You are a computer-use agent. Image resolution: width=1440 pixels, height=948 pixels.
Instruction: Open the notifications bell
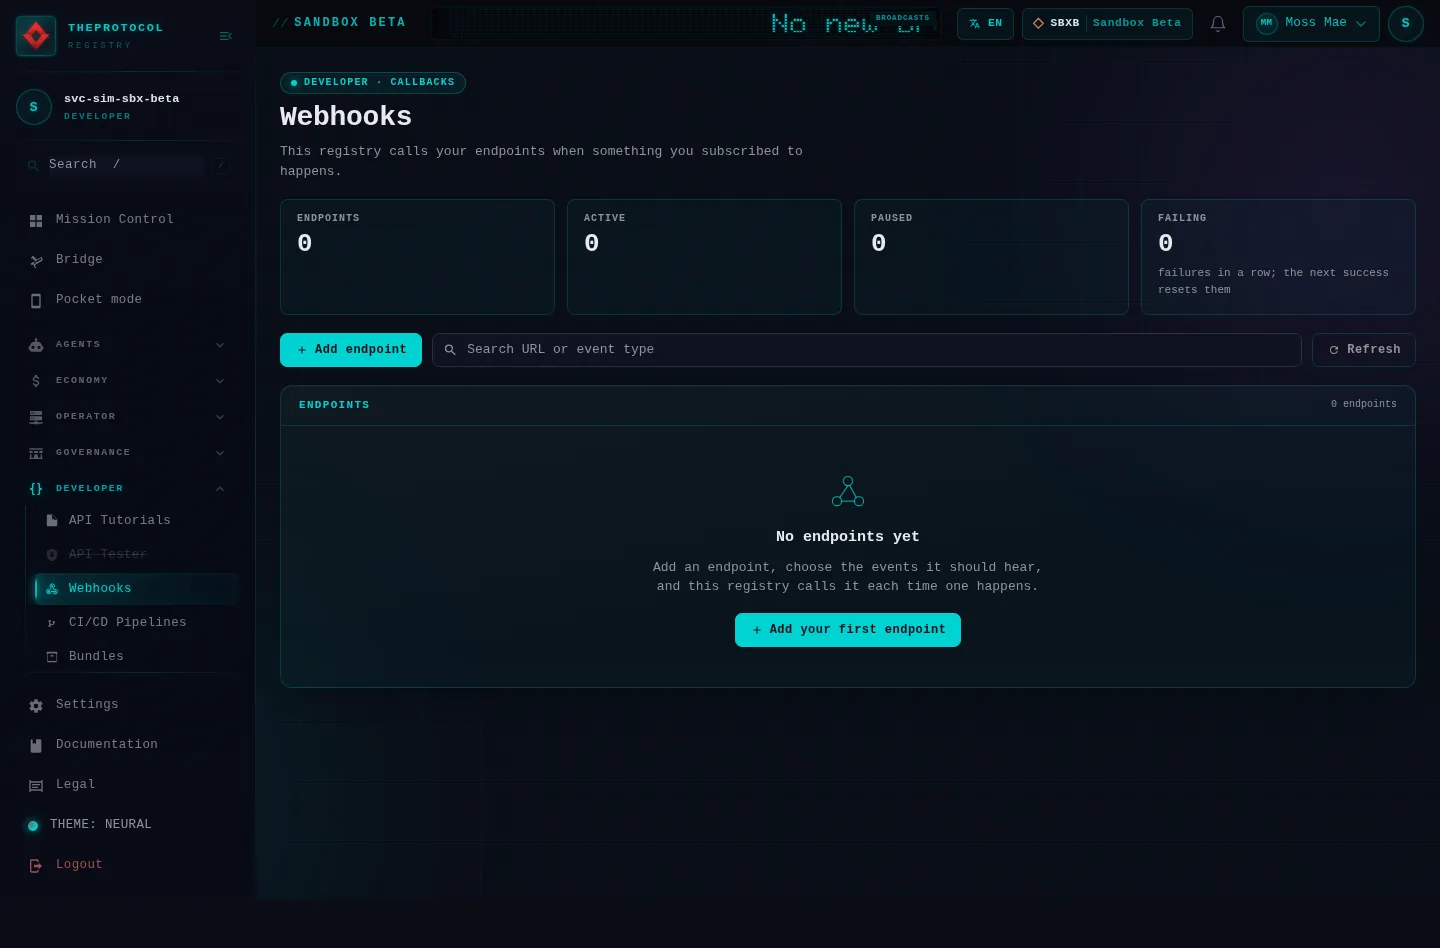click(x=1218, y=24)
